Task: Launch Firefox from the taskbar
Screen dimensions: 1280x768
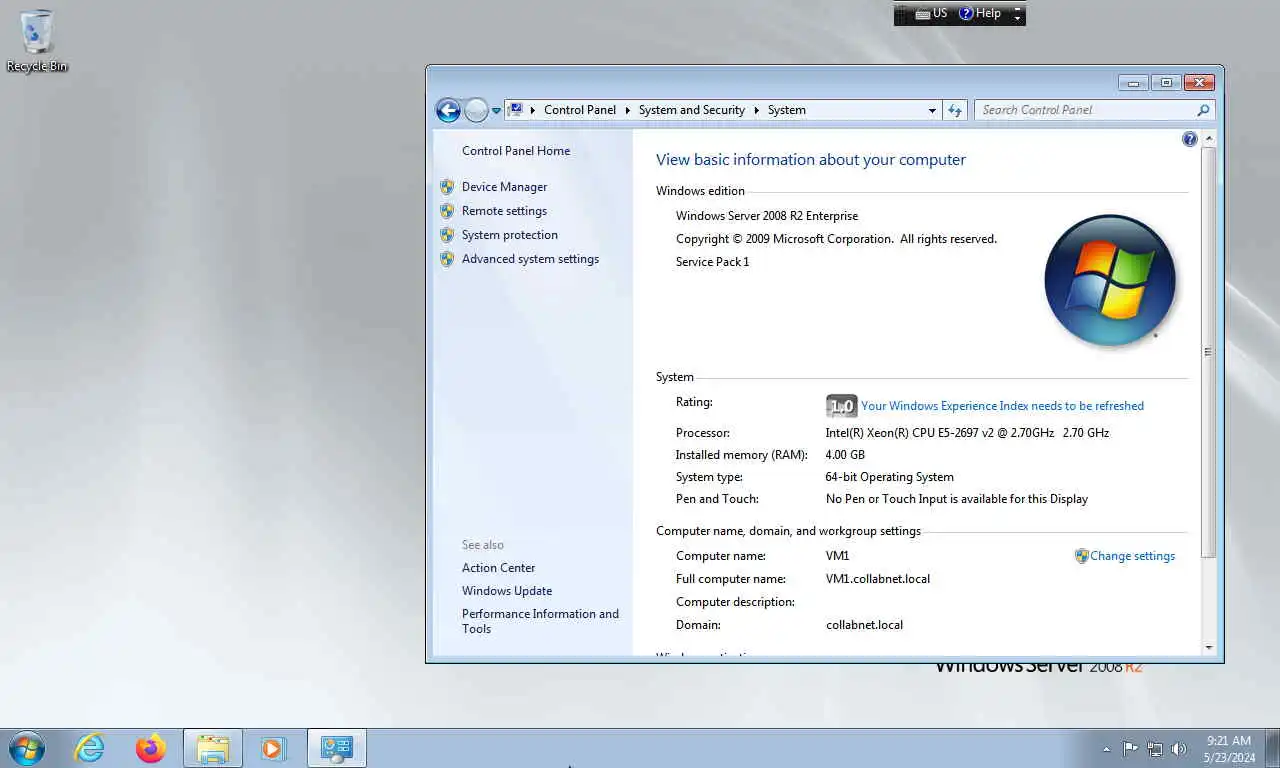Action: (x=150, y=748)
